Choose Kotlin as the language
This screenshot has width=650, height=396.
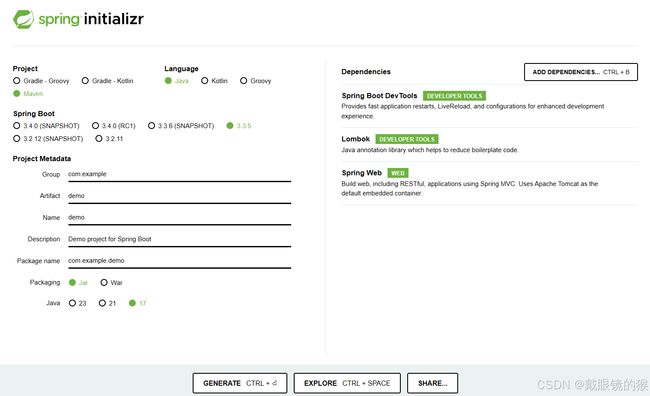(214, 81)
